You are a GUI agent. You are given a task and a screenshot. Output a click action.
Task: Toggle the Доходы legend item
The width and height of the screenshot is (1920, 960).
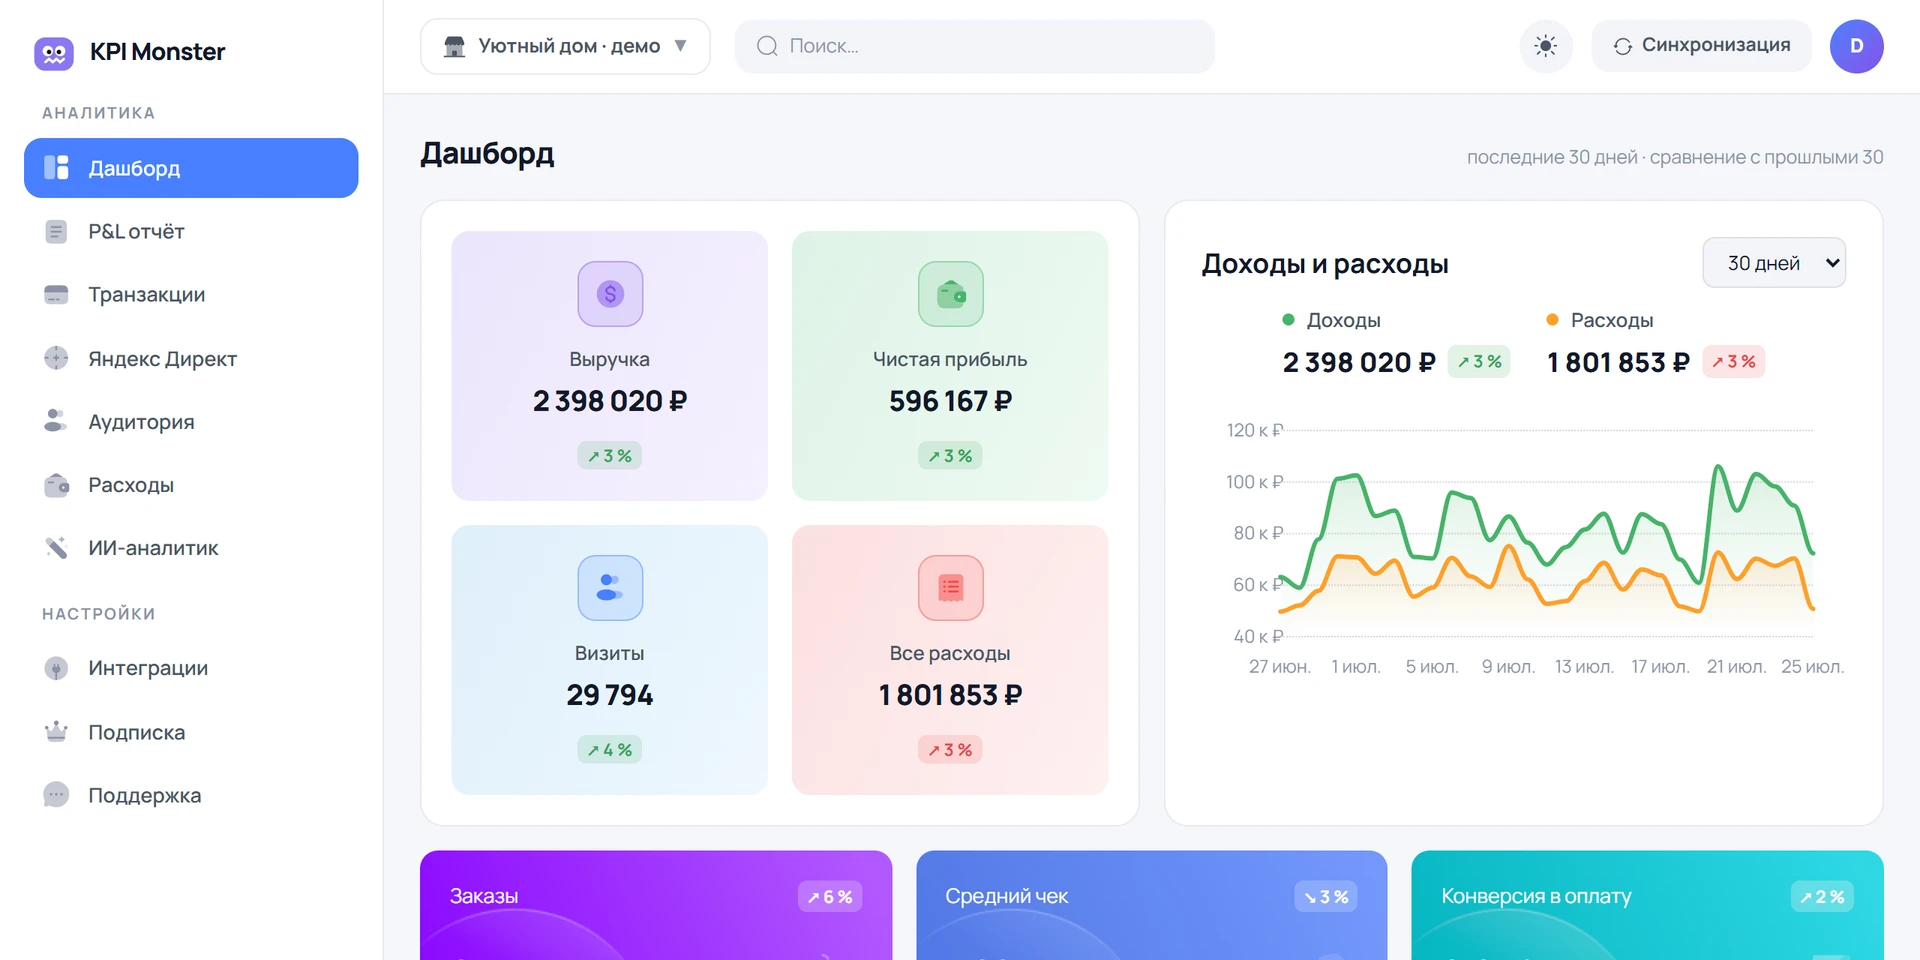pyautogui.click(x=1332, y=320)
